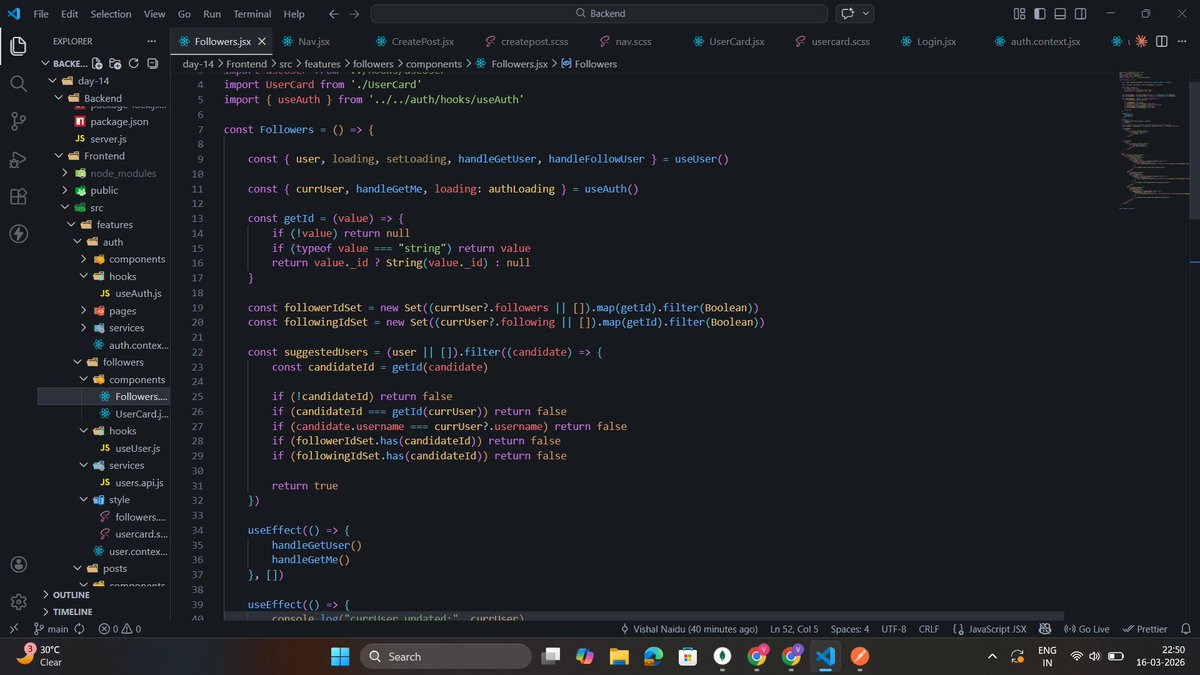
Task: Click the Refresh Explorer icon
Action: pos(133,63)
